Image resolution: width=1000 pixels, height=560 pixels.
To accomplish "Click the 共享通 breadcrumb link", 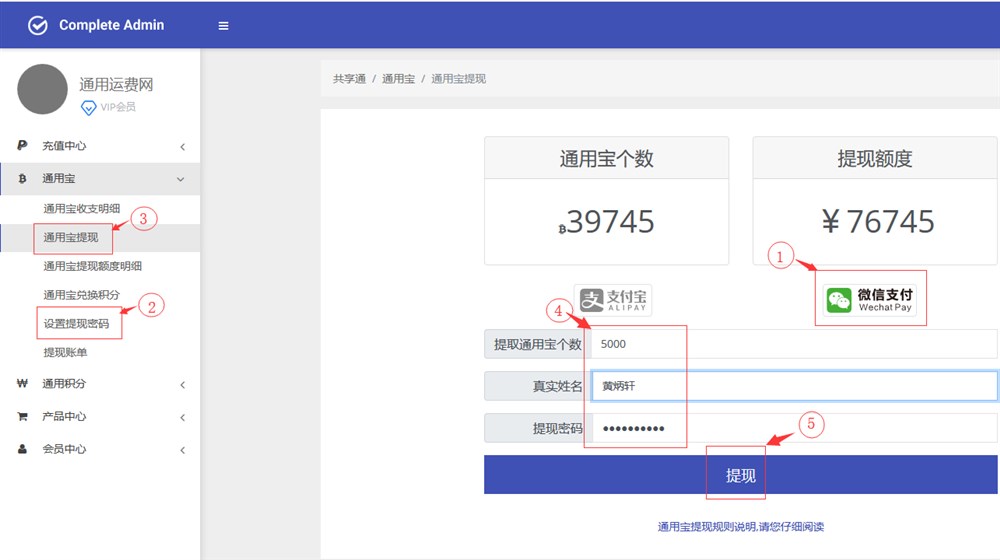I will 349,79.
